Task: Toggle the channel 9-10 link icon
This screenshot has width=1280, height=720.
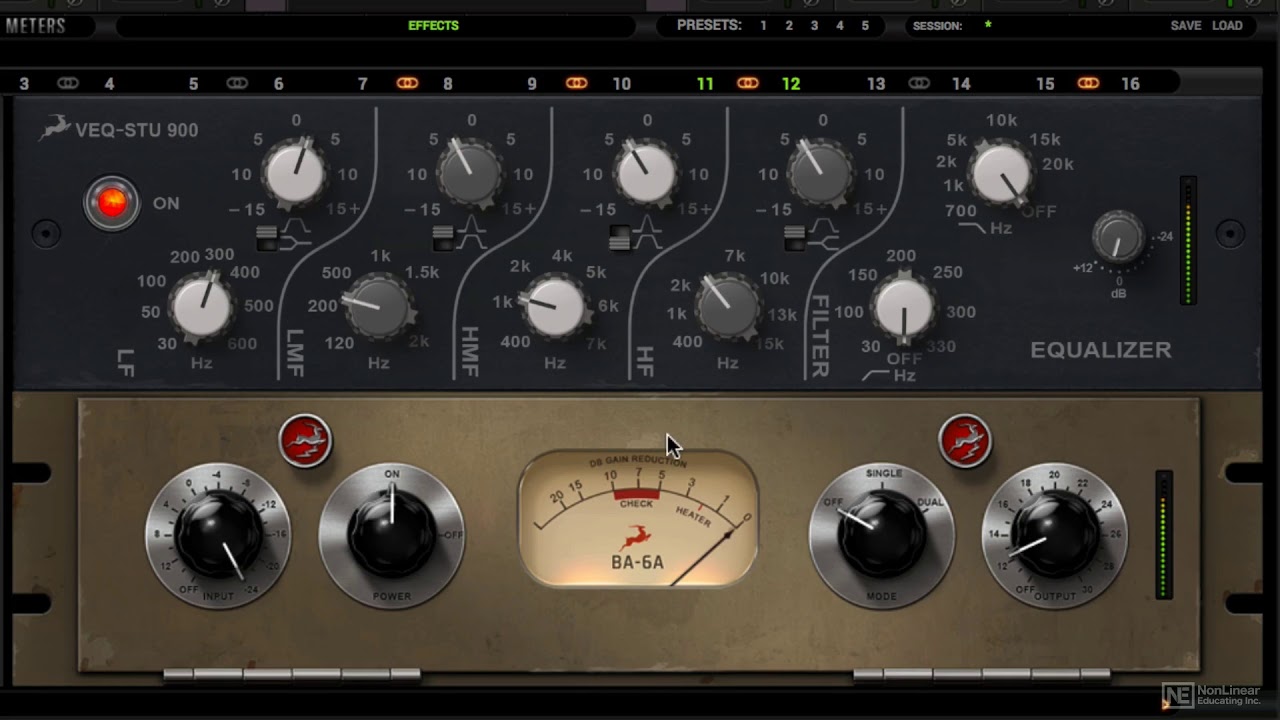Action: coord(576,83)
